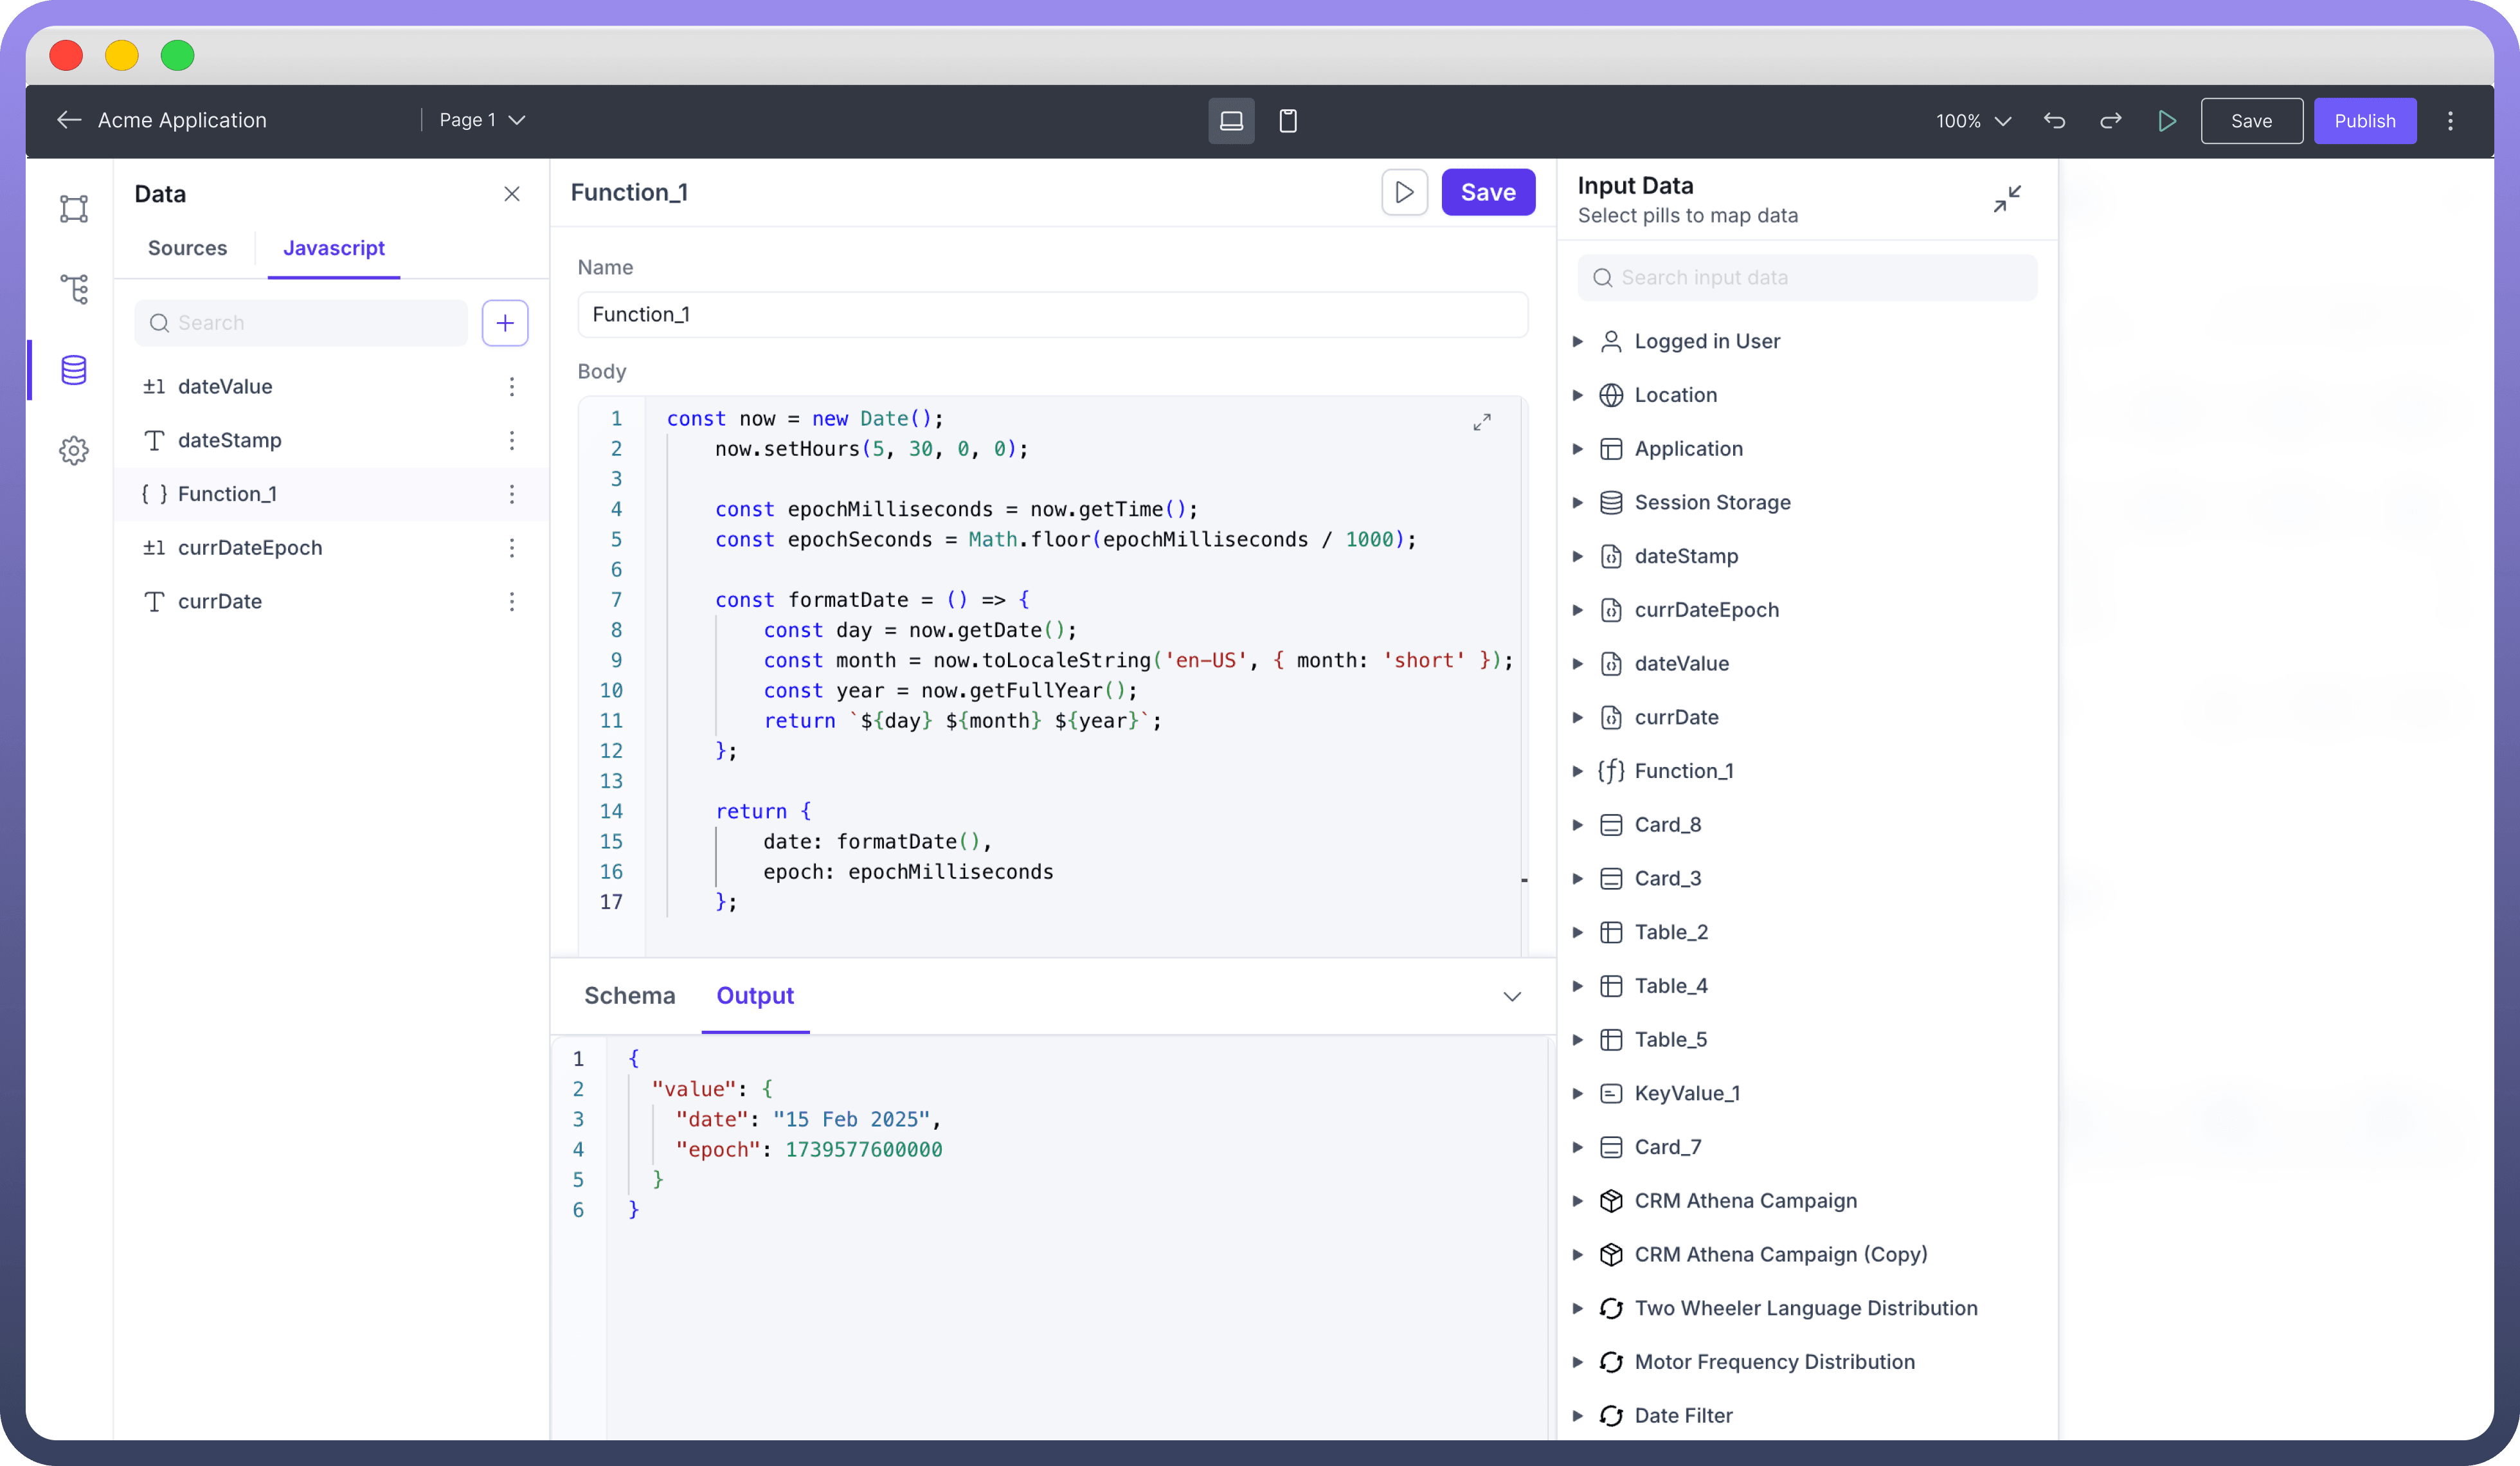Switch to the Sources tab
Screen dimensions: 2520x1466
[187, 248]
